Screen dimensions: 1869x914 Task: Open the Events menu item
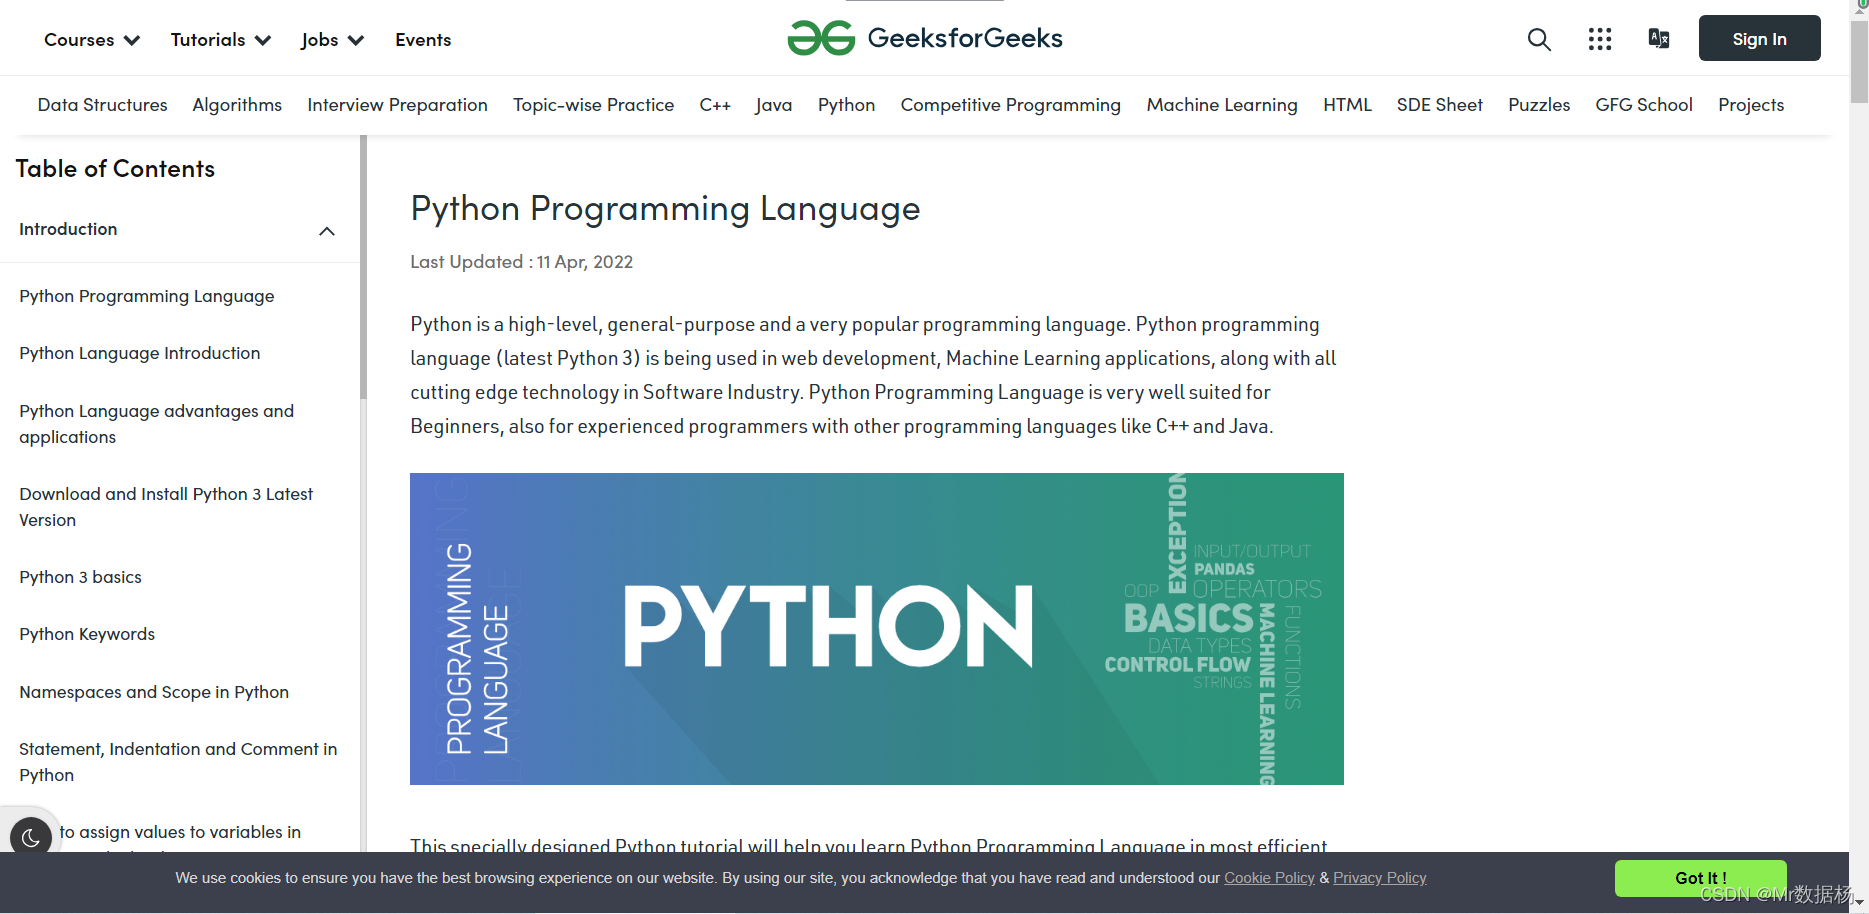pos(423,40)
